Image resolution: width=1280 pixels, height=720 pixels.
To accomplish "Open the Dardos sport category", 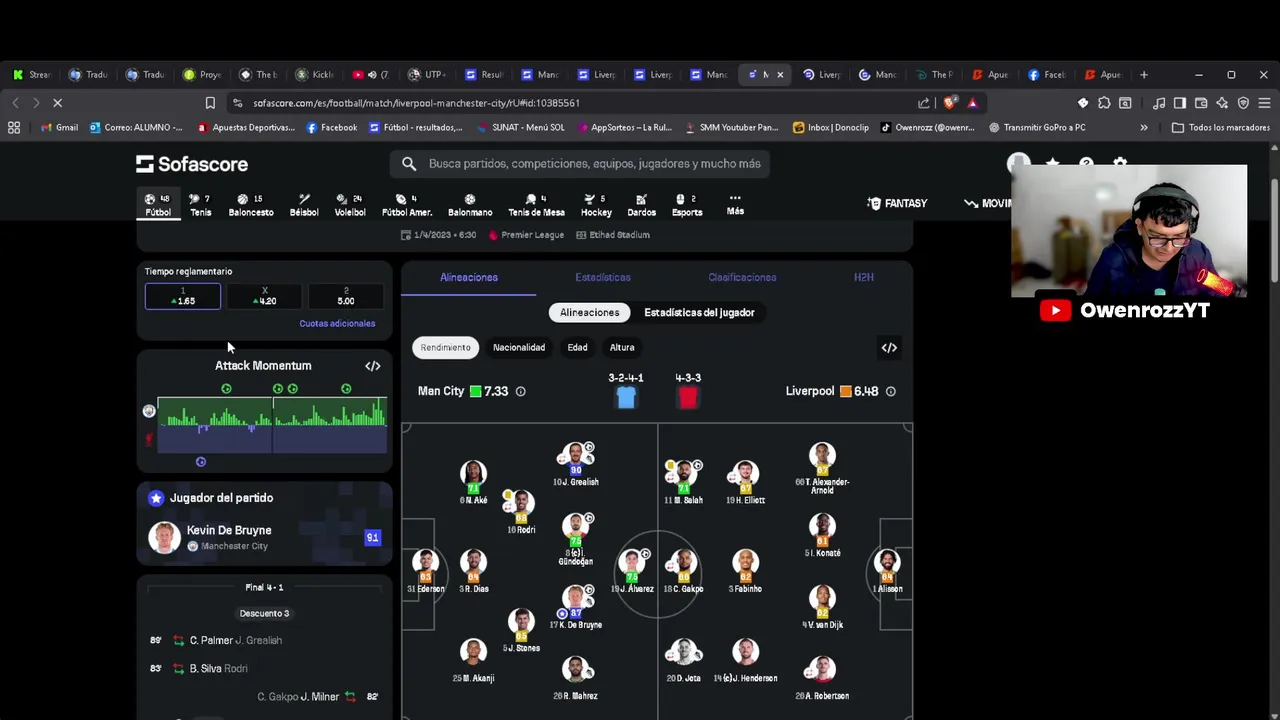I will click(x=641, y=205).
